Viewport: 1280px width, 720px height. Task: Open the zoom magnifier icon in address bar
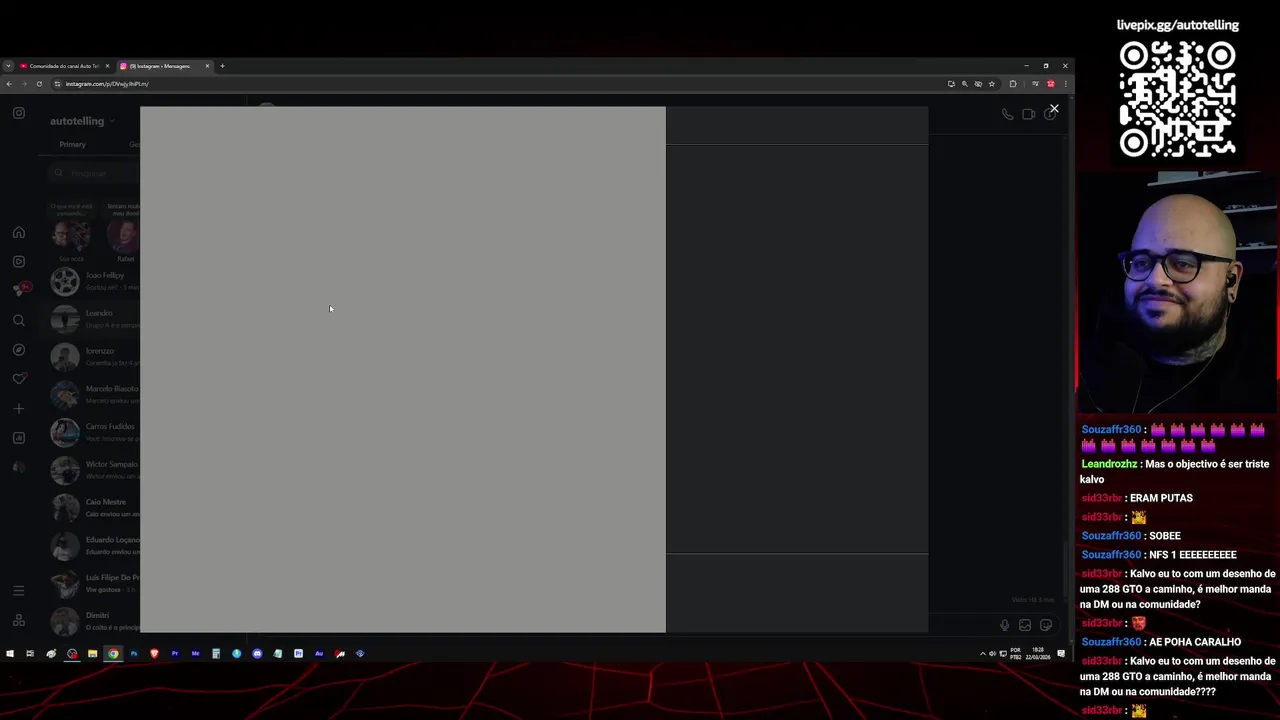[x=964, y=84]
